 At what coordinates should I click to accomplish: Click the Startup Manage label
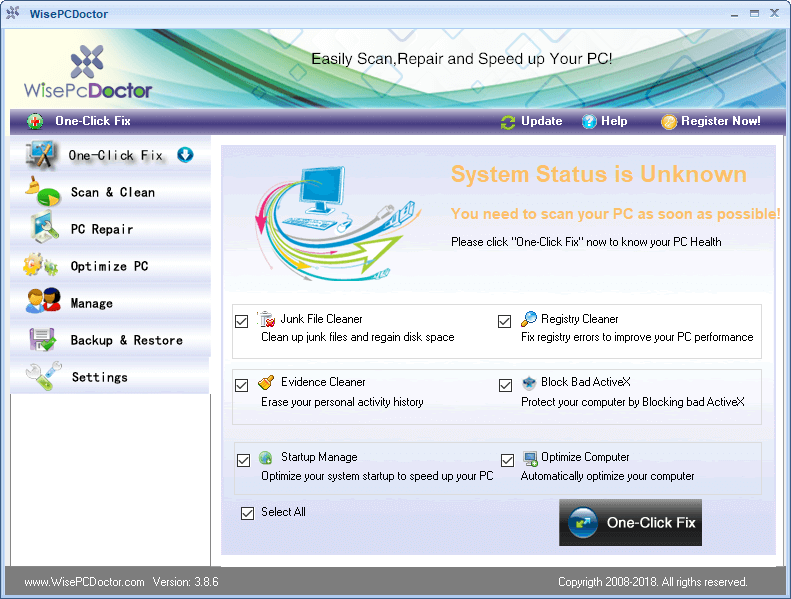point(319,457)
